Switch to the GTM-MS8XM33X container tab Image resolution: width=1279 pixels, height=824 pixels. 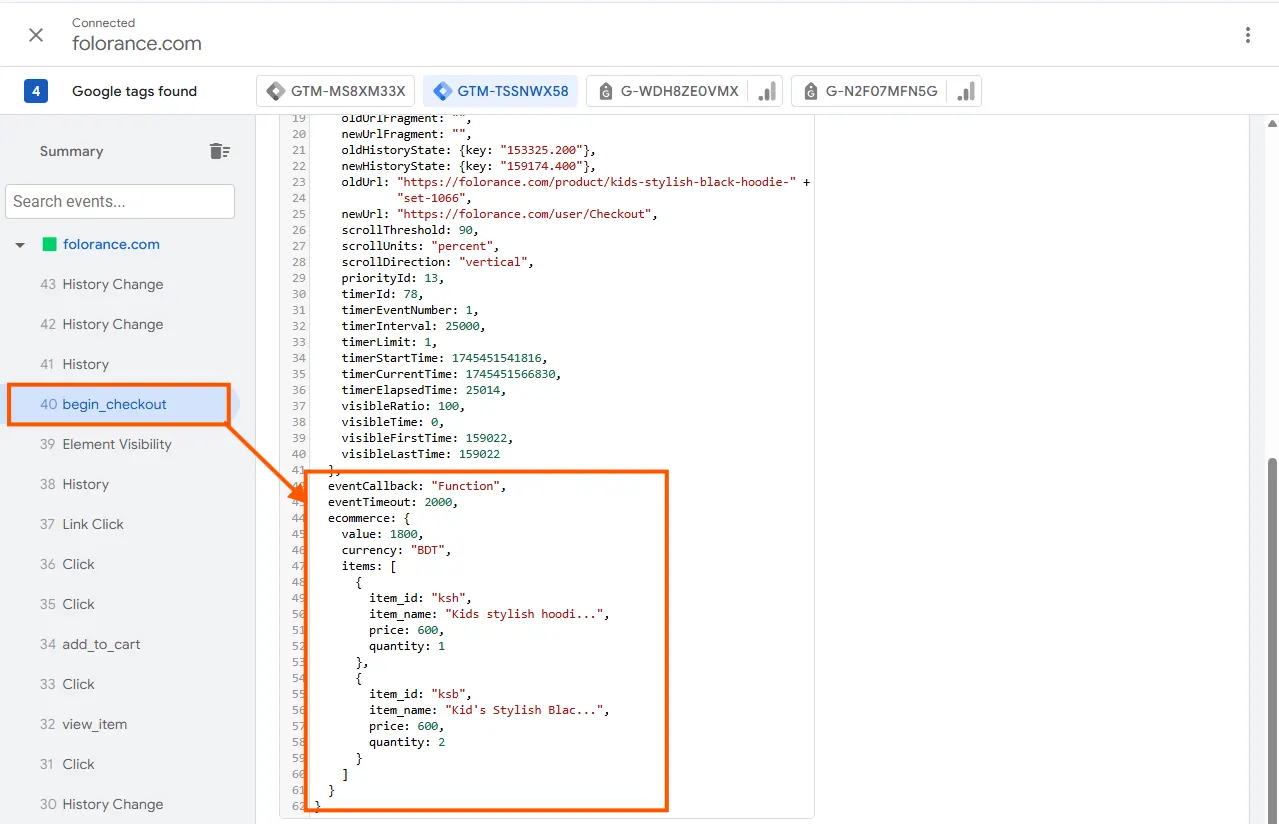click(x=336, y=91)
